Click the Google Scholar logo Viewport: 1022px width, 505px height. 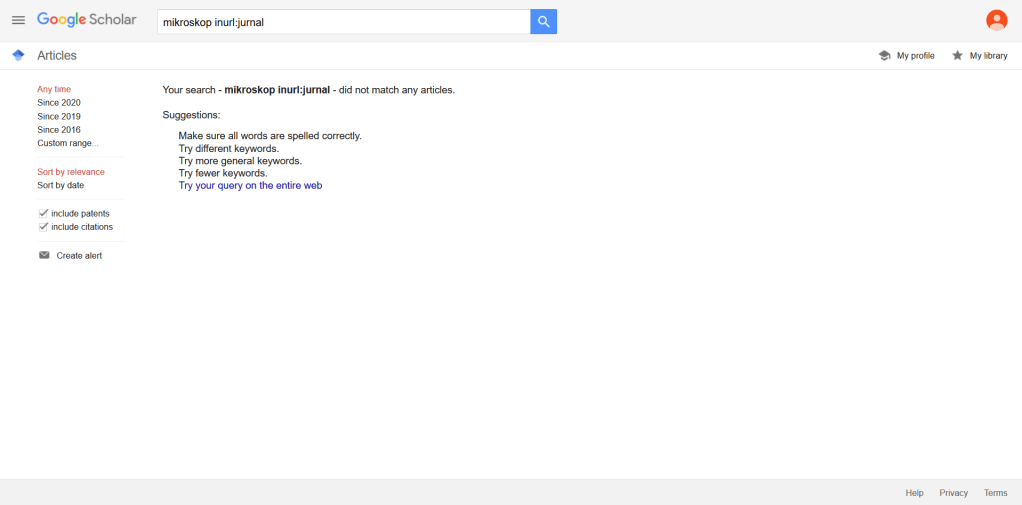87,20
